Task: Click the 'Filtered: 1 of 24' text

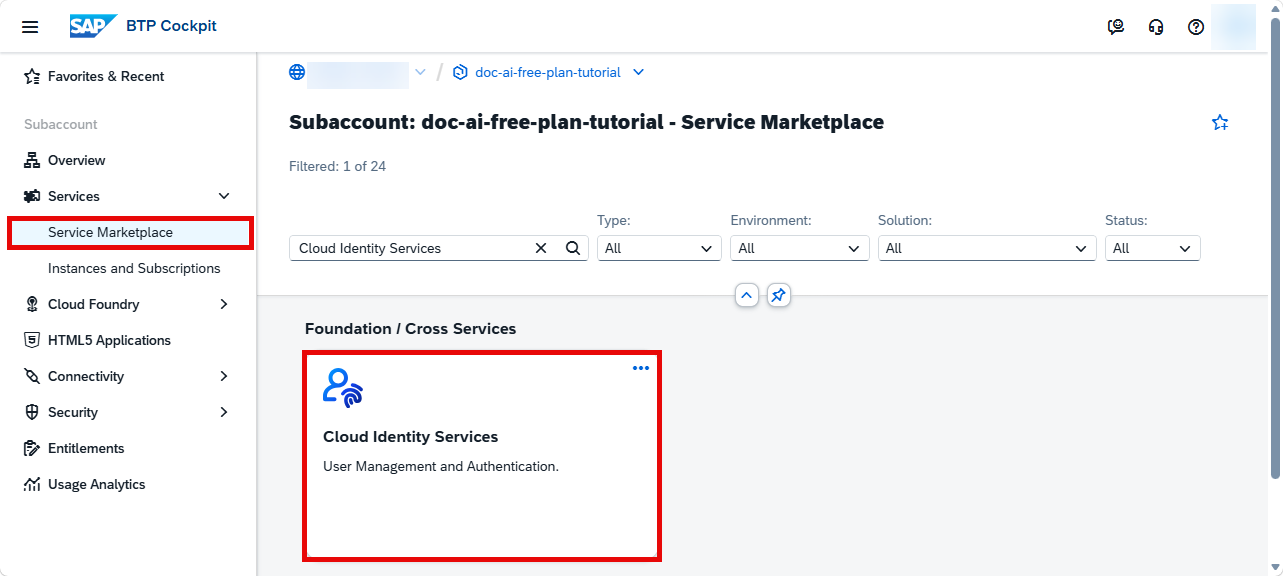Action: pos(337,166)
